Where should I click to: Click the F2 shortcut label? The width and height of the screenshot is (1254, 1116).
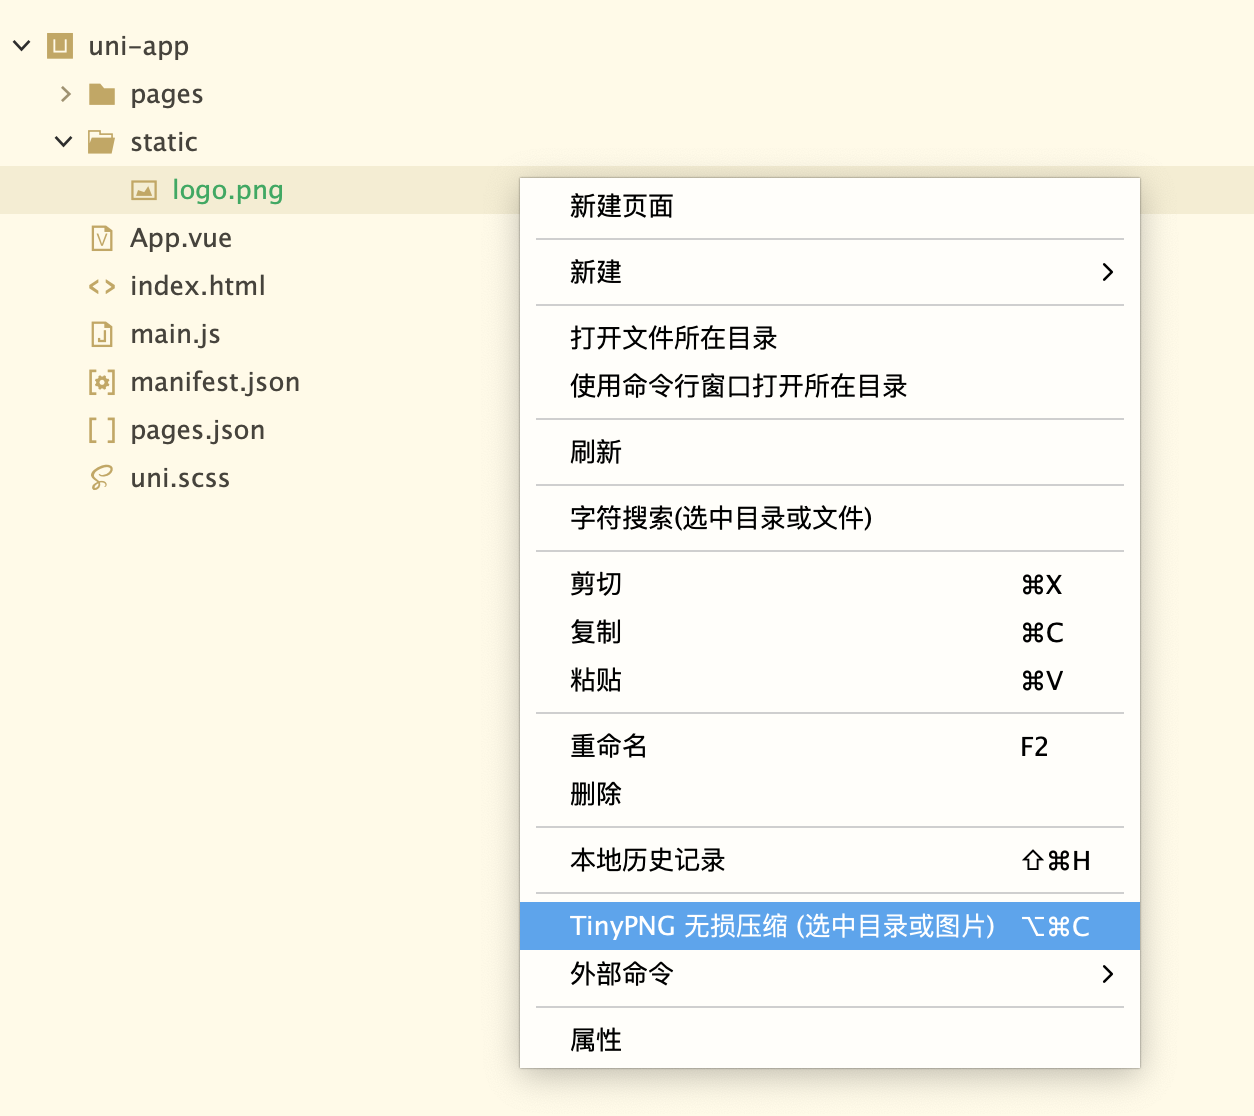click(x=1034, y=747)
